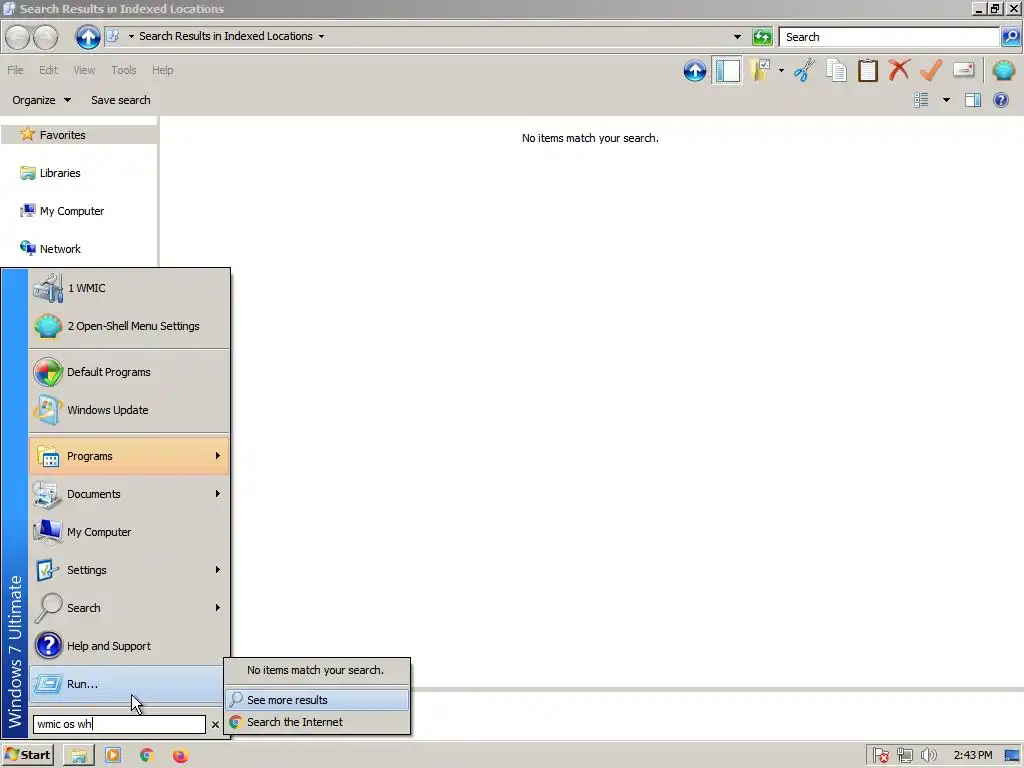Open Classic Explorer settings shell icon

pos(1004,70)
